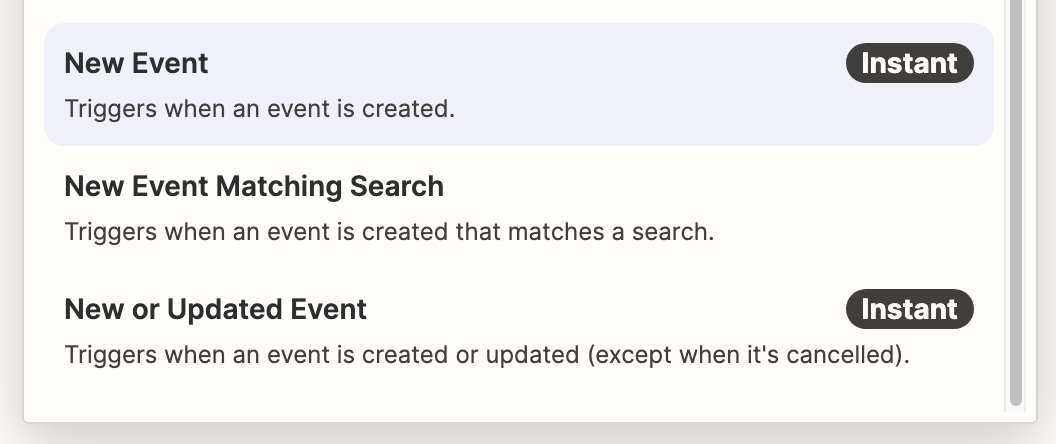The image size is (1056, 444).
Task: Click the bold "New Event" title text
Action: pyautogui.click(x=136, y=63)
